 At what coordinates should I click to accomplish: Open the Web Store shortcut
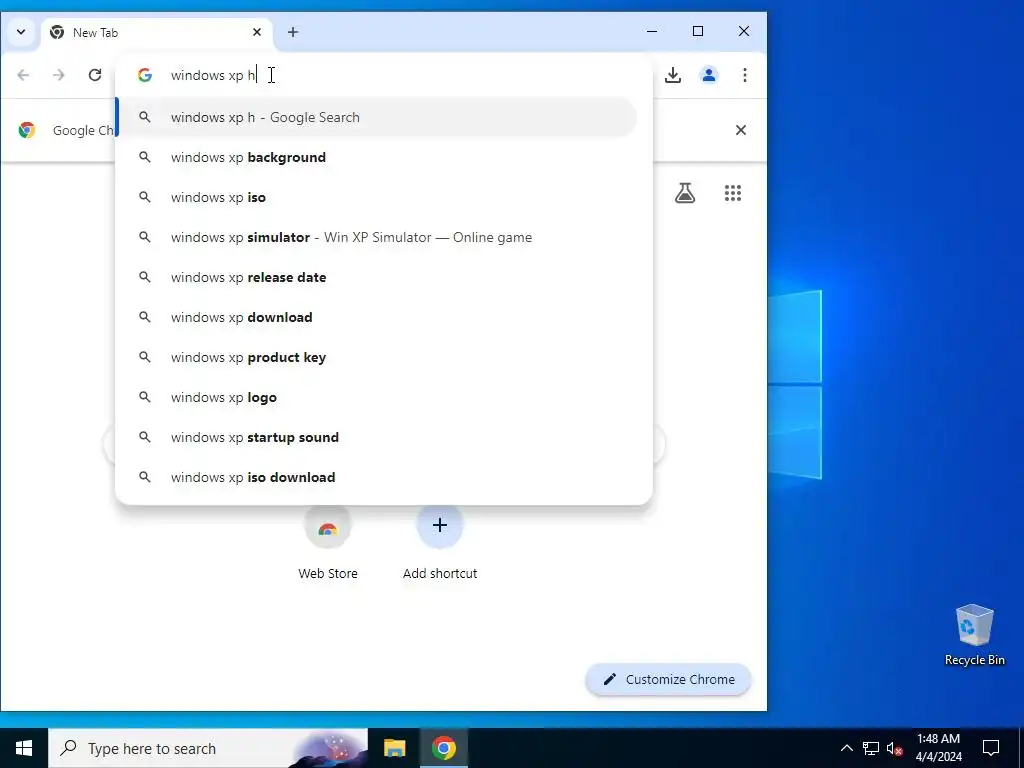pos(328,543)
